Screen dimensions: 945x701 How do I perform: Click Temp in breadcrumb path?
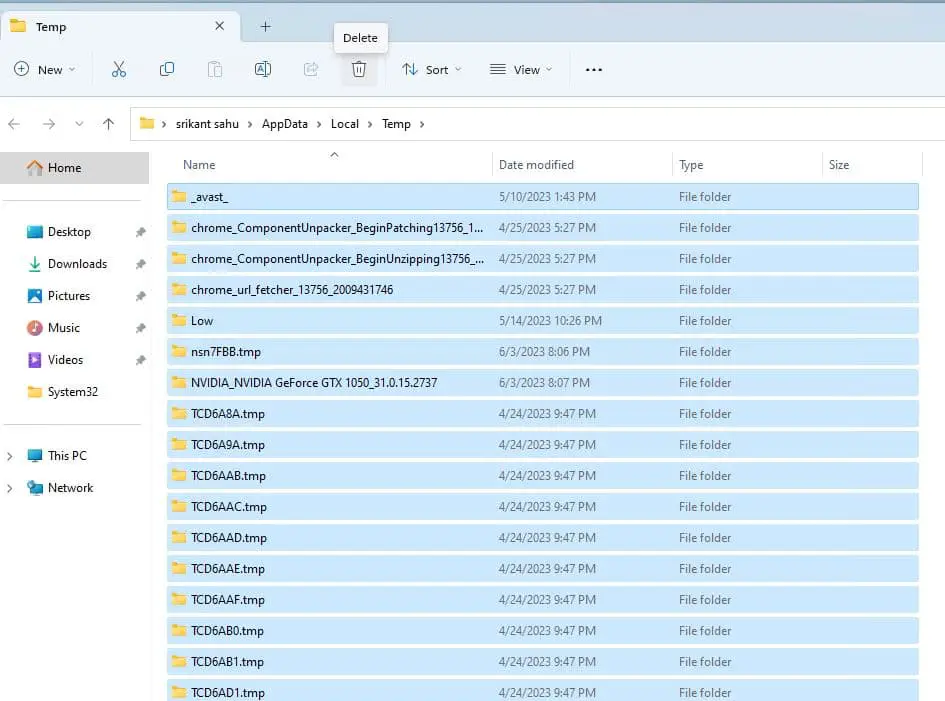click(x=396, y=124)
